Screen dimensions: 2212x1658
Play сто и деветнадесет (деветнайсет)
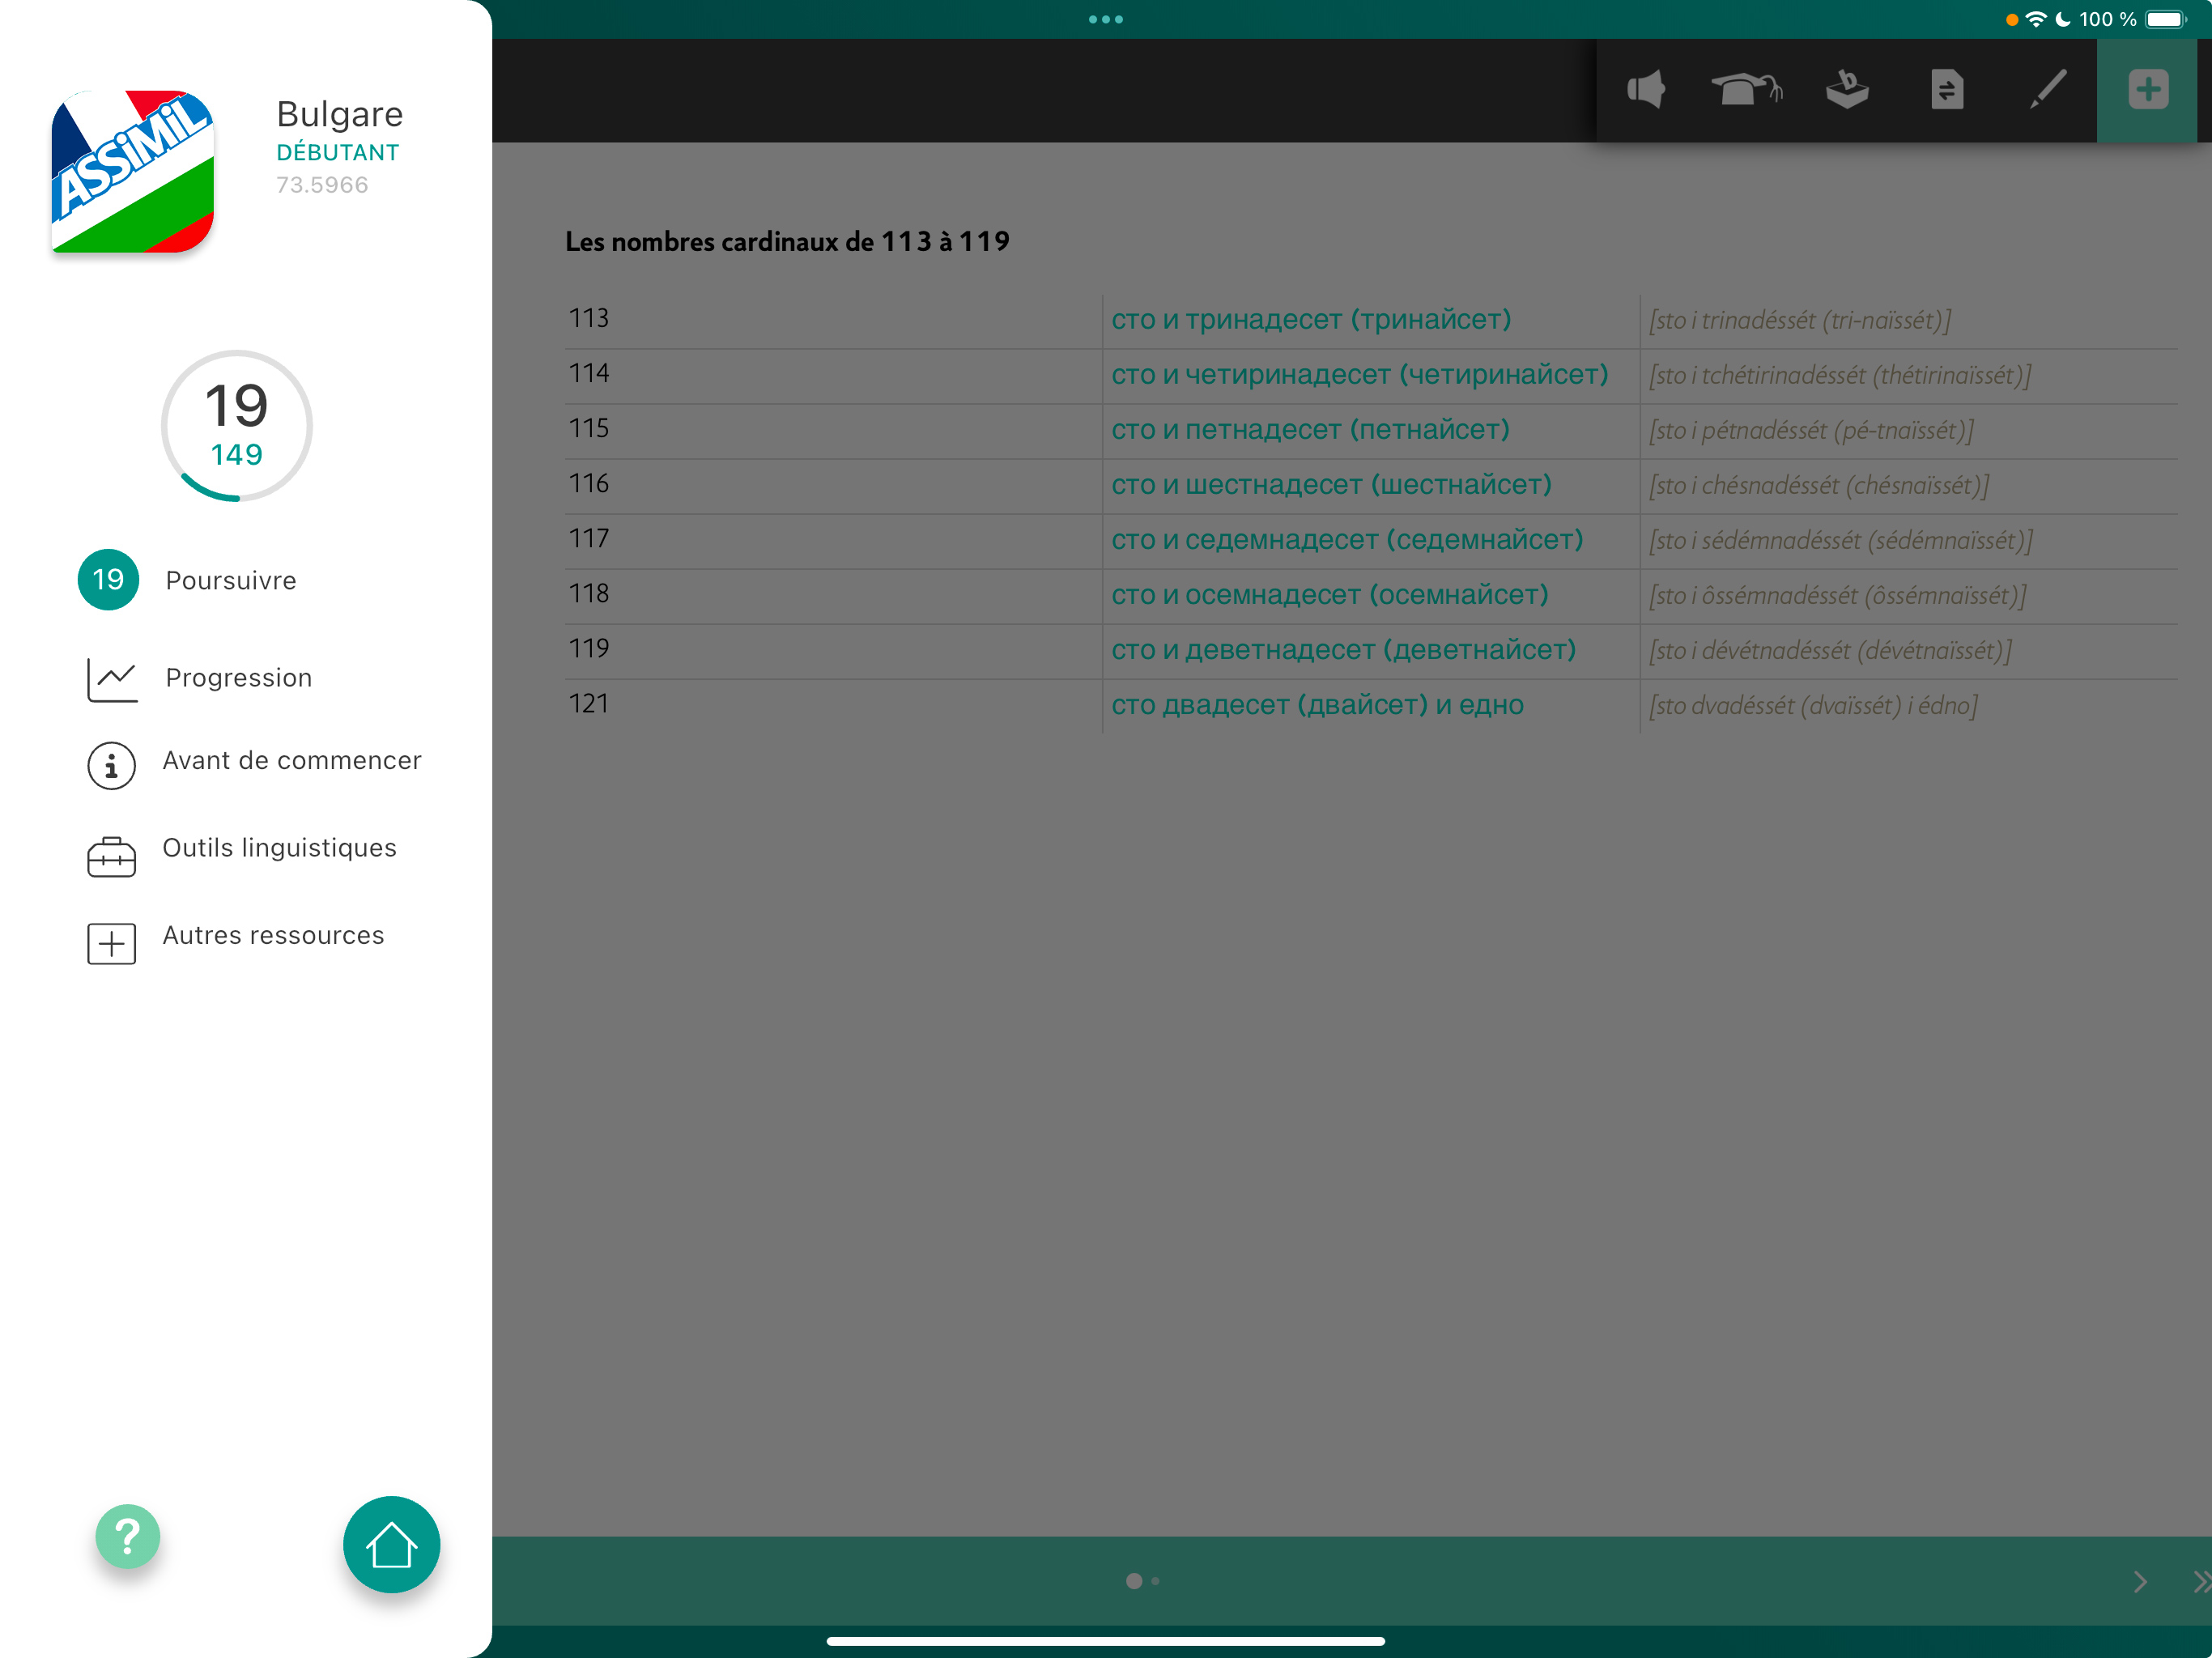tap(1343, 650)
